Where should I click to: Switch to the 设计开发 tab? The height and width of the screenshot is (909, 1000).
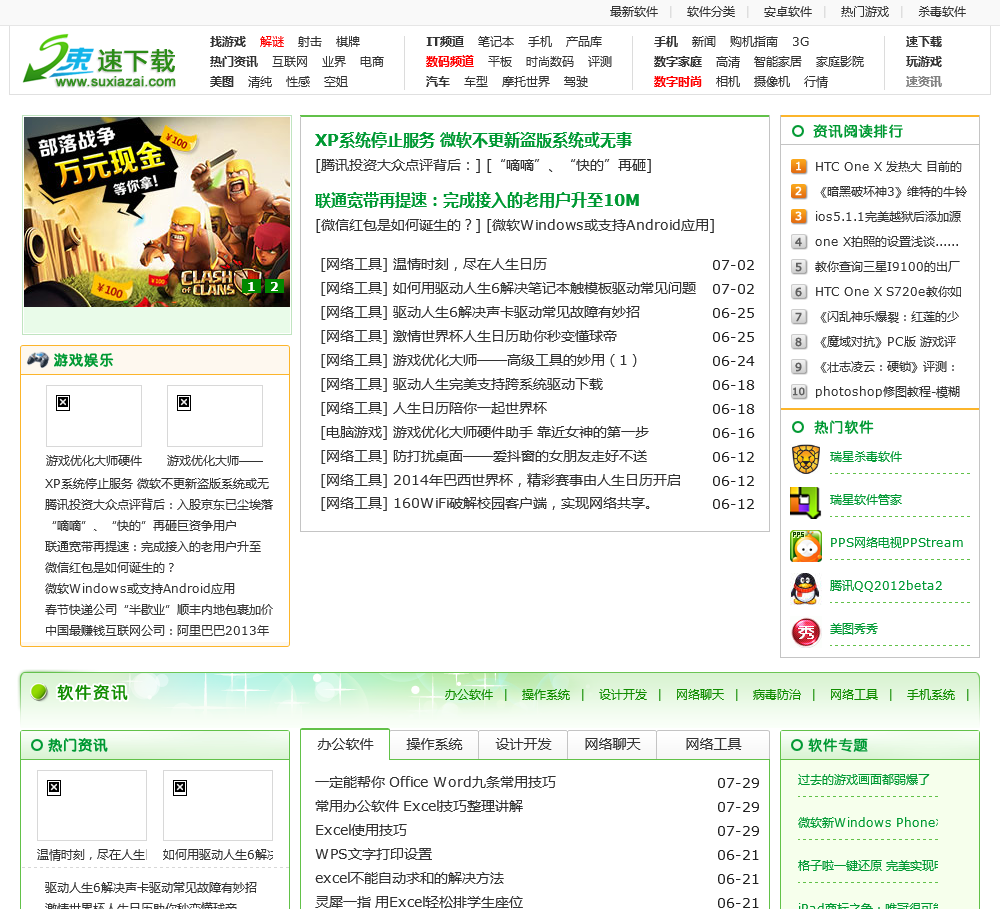(x=524, y=744)
